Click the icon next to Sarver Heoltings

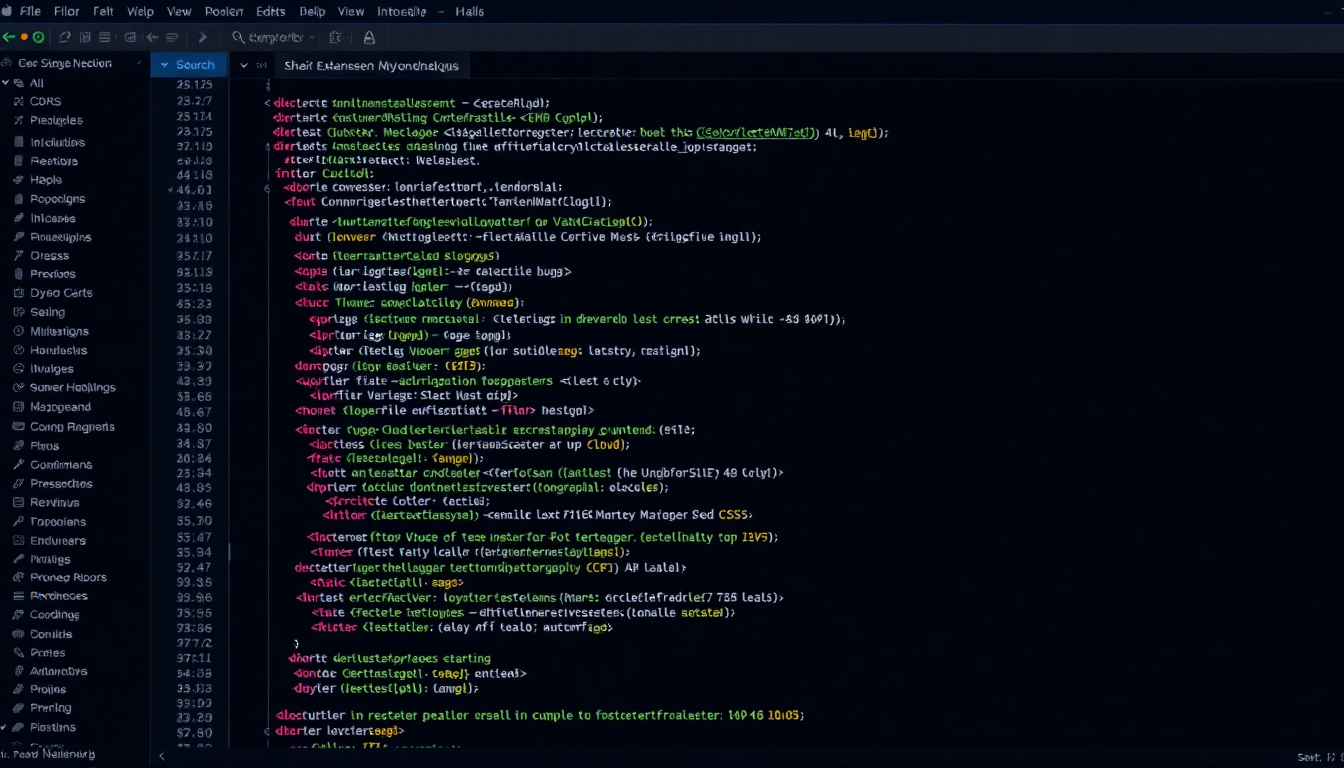18,388
